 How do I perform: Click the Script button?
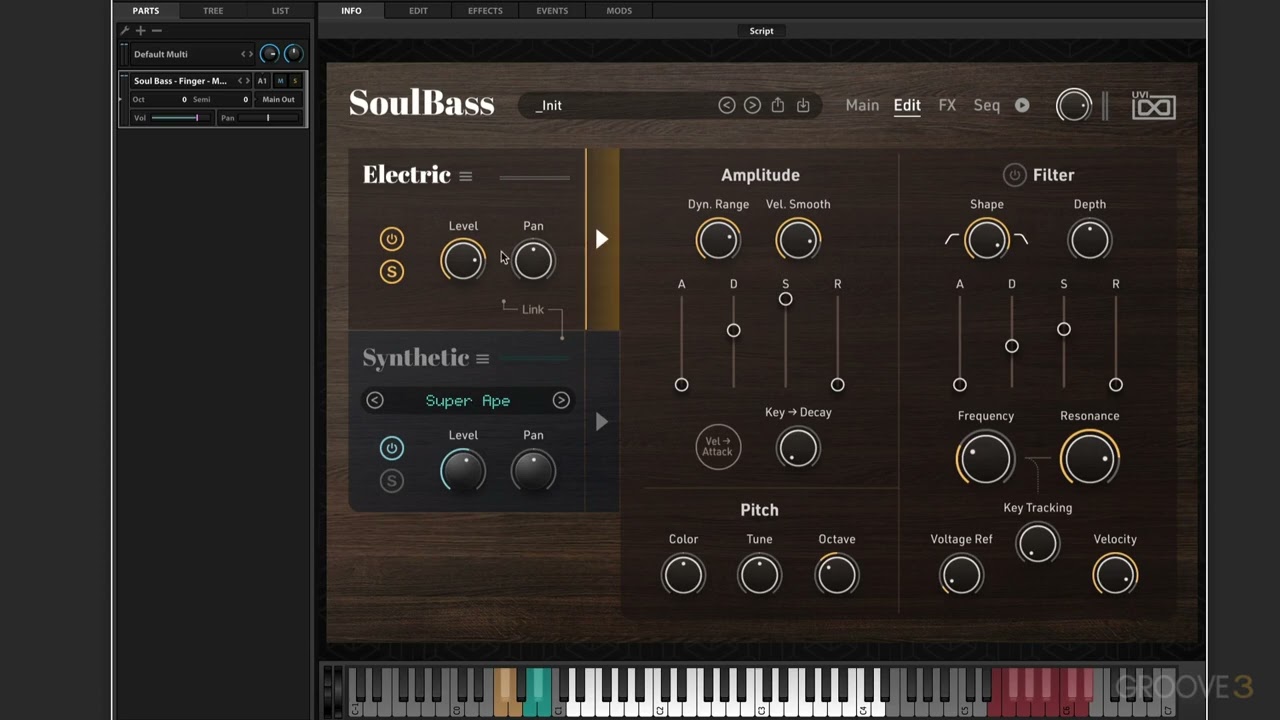[761, 31]
